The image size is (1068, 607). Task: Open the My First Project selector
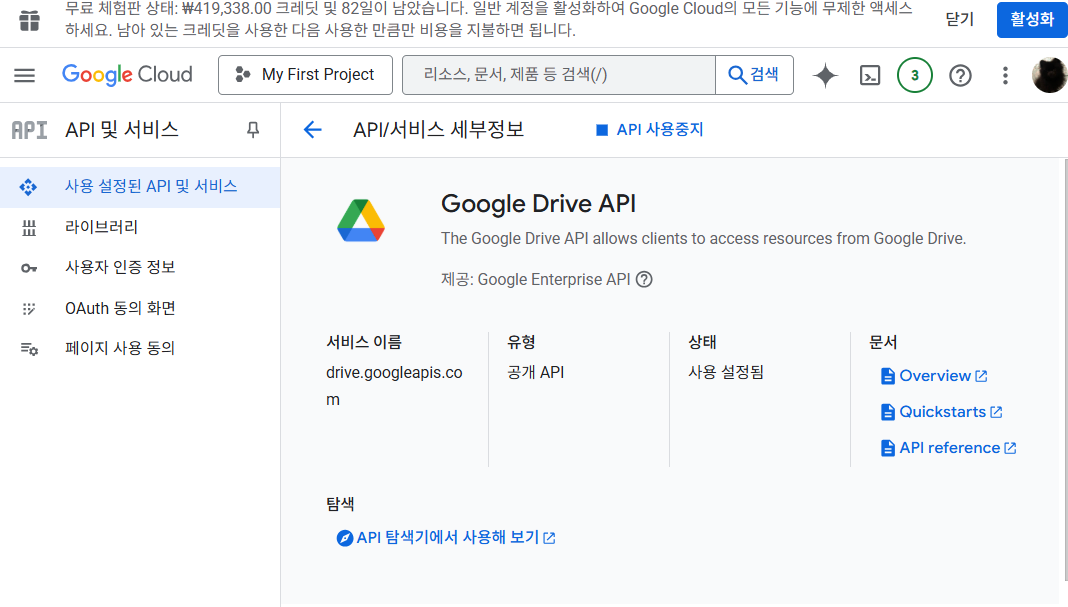305,75
